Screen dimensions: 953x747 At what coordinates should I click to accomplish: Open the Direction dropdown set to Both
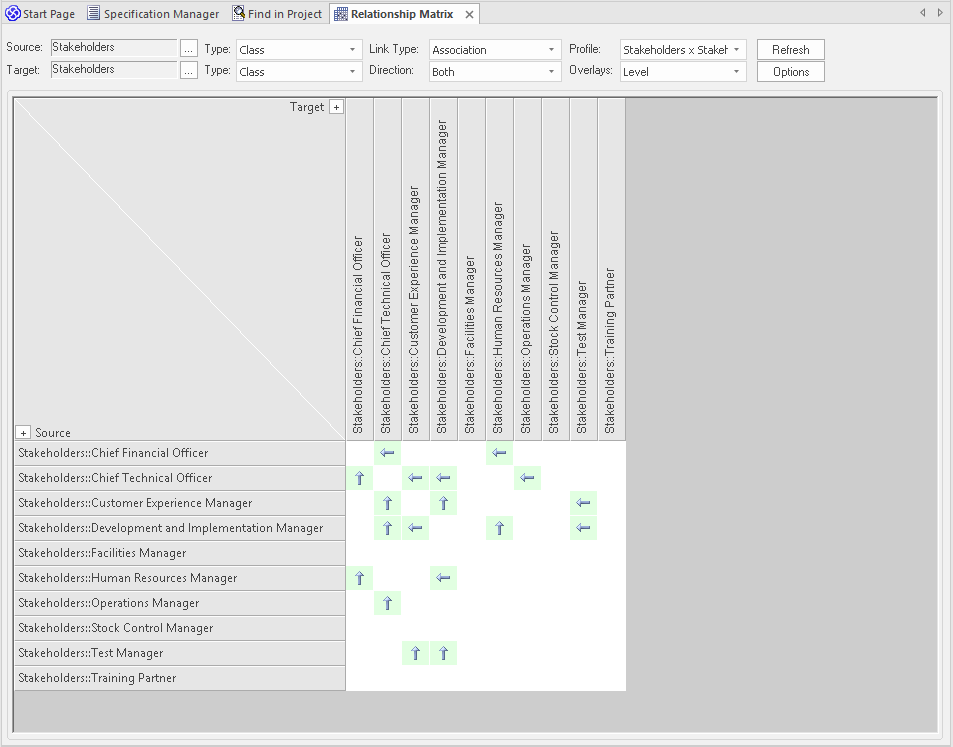(x=495, y=71)
